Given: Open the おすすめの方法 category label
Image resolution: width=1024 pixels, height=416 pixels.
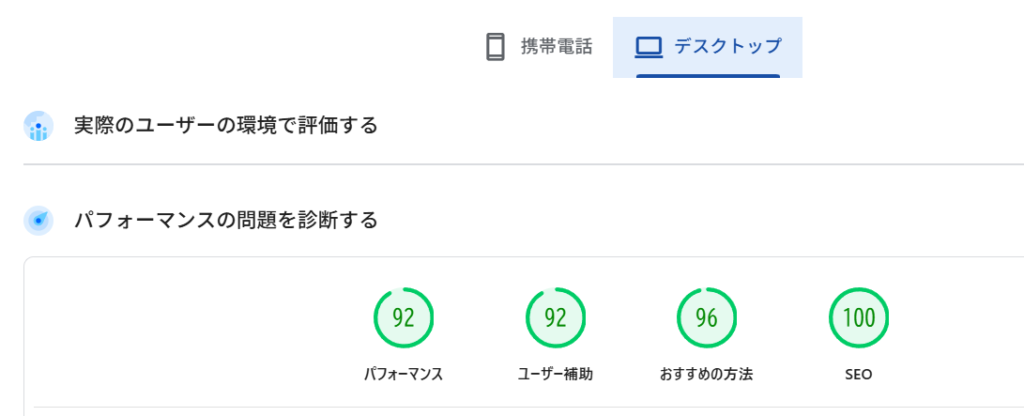Looking at the screenshot, I should point(706,375).
